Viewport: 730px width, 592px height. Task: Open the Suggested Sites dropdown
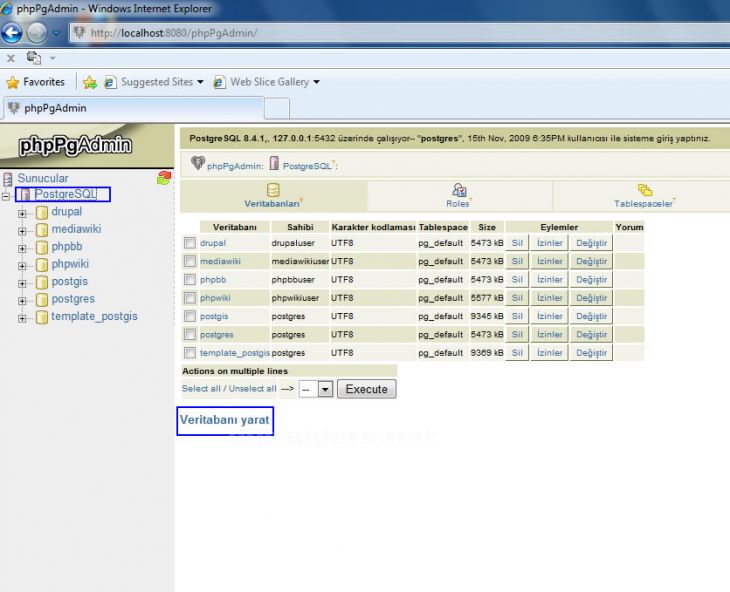(x=201, y=82)
